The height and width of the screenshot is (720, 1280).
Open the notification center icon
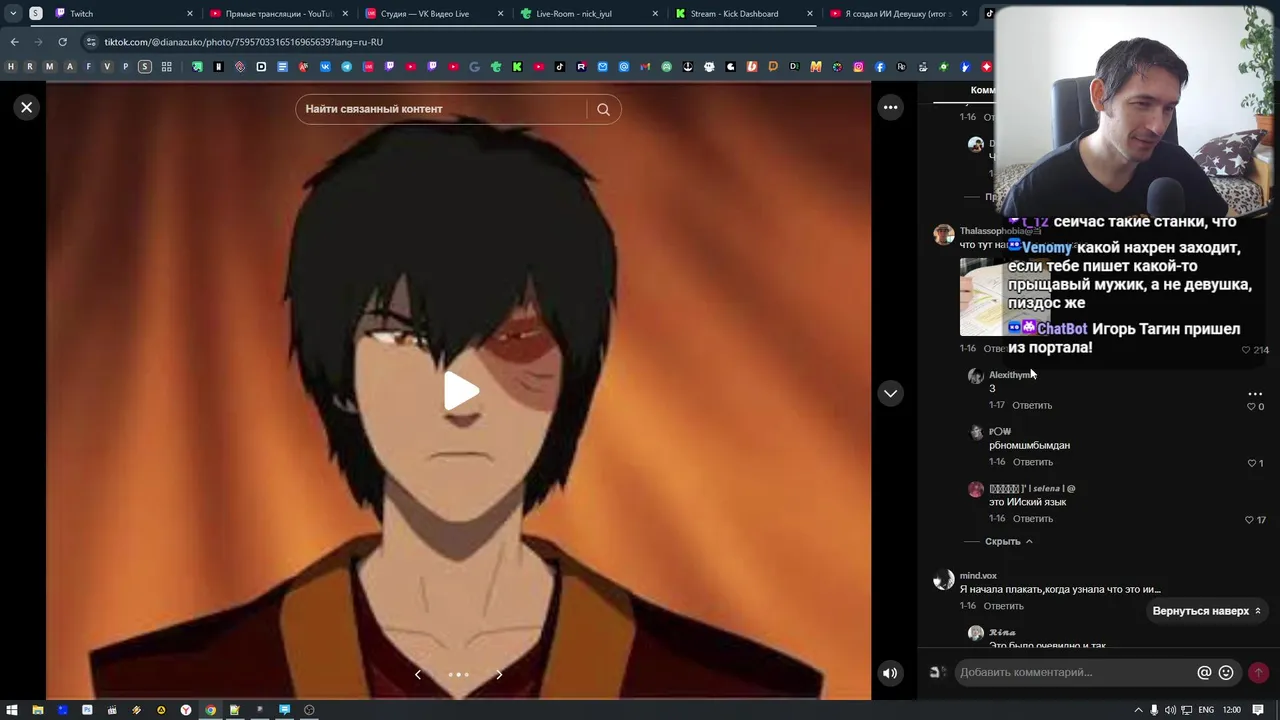tap(1259, 710)
